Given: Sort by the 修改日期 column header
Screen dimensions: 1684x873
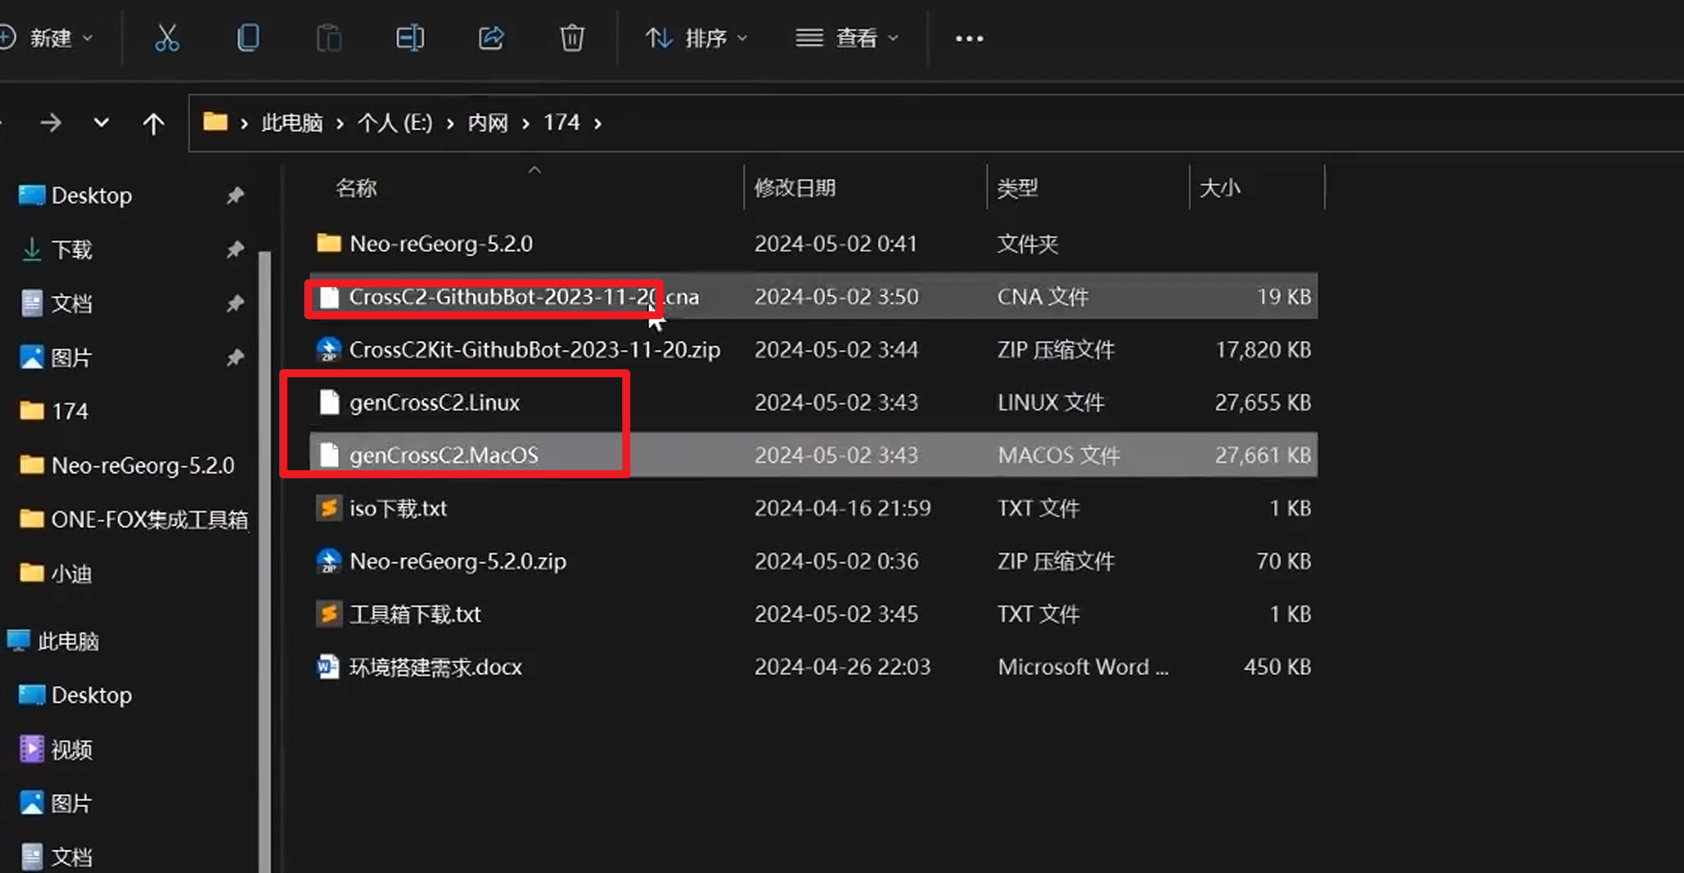Looking at the screenshot, I should coord(795,188).
